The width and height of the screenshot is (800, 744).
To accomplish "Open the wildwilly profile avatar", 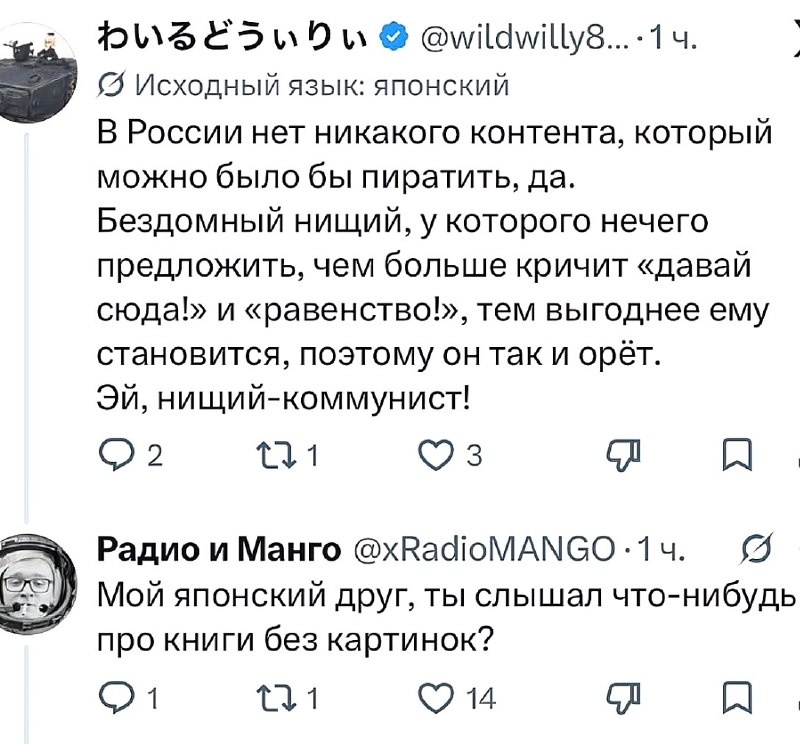I will tap(36, 72).
